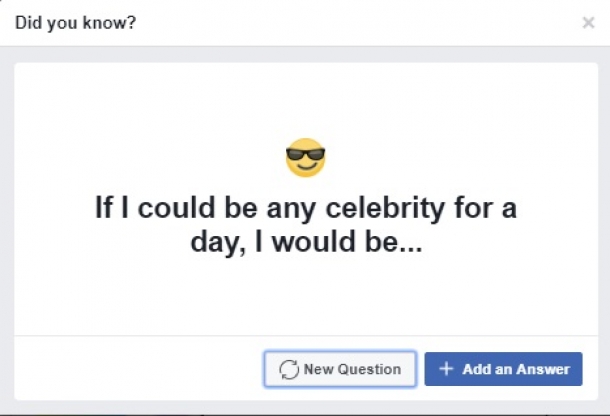
Task: Click the plus icon on Add an Answer
Action: tap(446, 369)
